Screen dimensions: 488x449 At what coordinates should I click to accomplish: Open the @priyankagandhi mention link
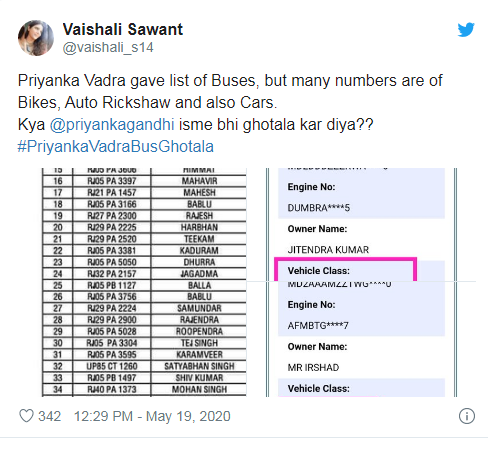[x=112, y=125]
